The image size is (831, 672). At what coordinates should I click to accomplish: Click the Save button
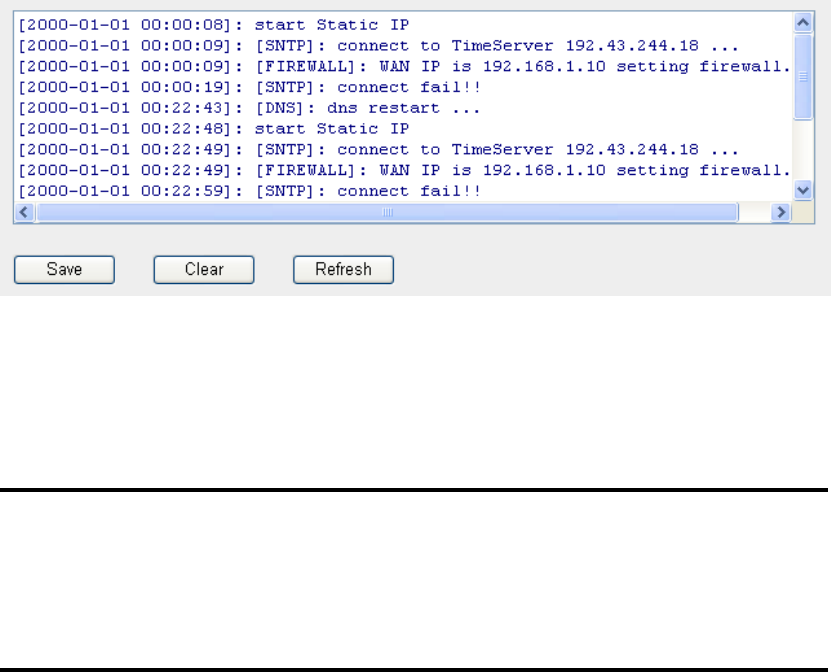tap(64, 270)
